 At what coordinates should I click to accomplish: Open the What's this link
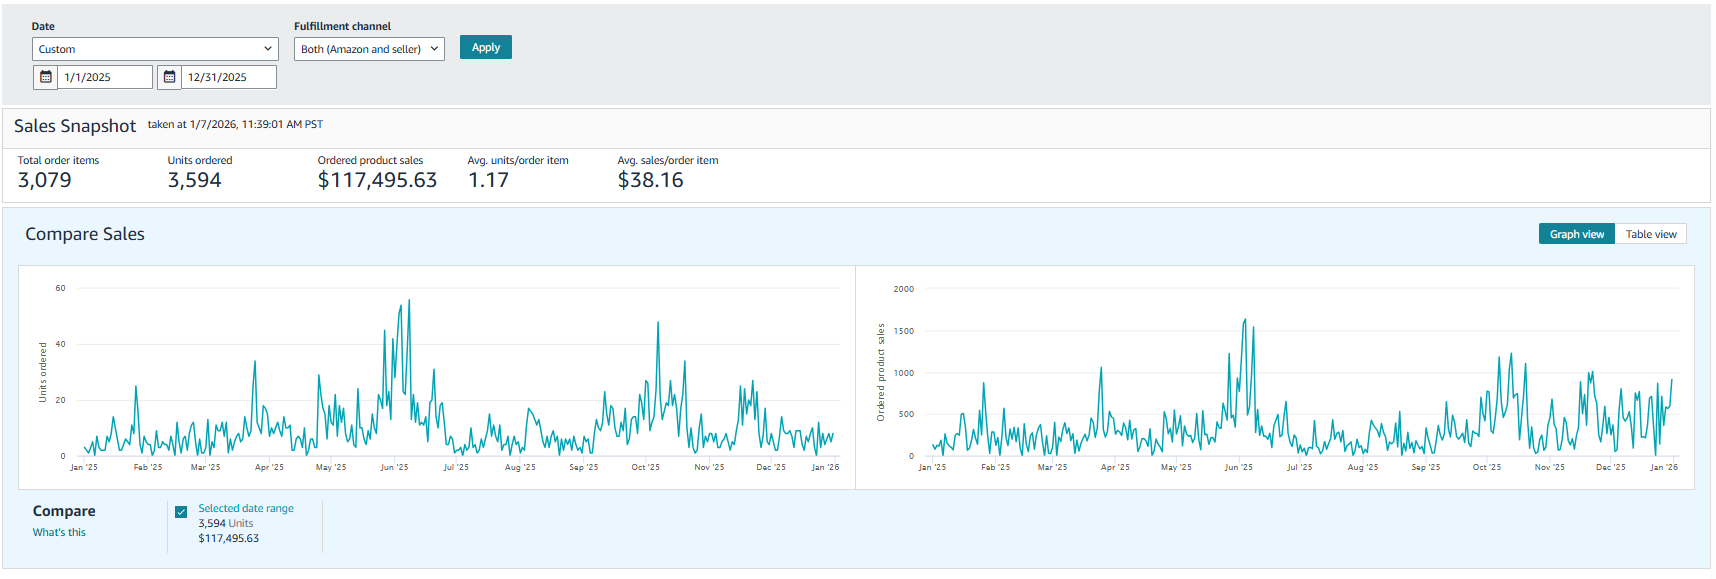[x=59, y=532]
